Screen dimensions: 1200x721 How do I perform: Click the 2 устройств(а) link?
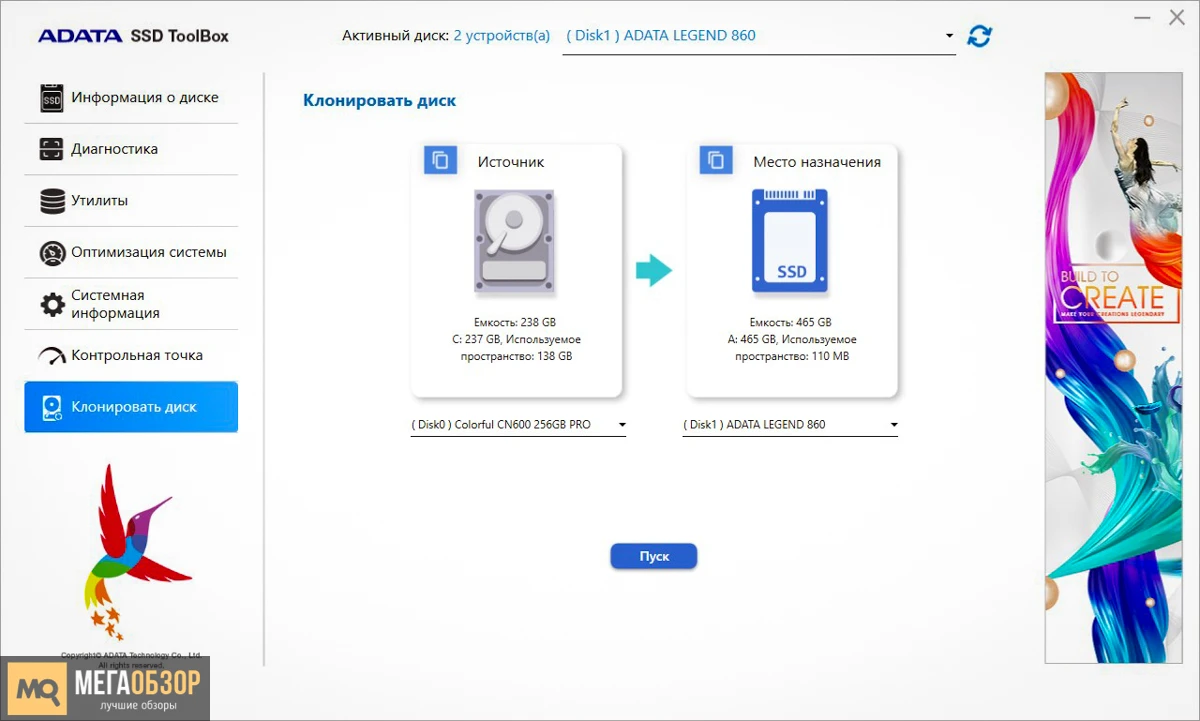(x=501, y=36)
